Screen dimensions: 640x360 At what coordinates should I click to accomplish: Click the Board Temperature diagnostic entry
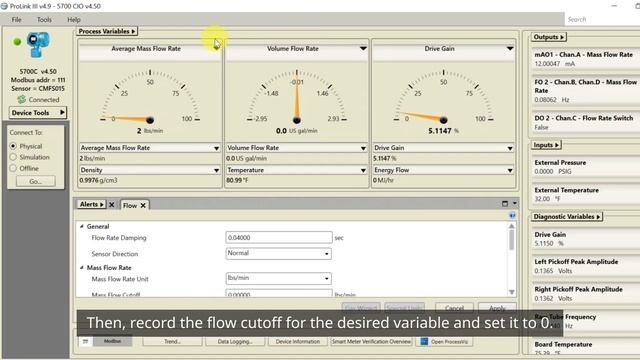[x=586, y=348]
